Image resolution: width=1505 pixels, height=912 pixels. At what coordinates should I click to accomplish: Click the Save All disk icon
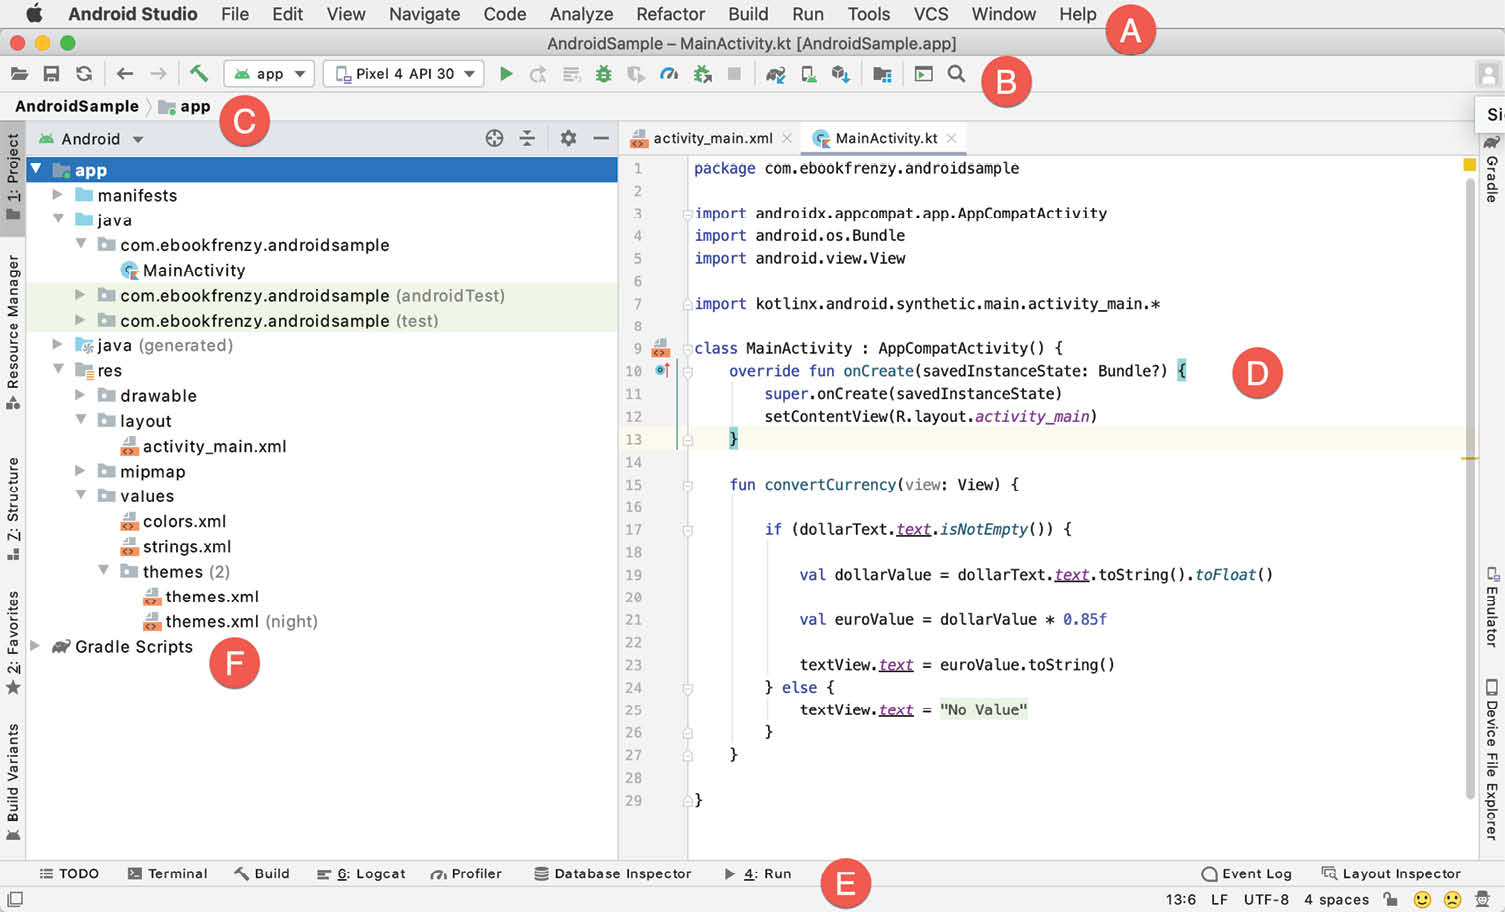[51, 74]
